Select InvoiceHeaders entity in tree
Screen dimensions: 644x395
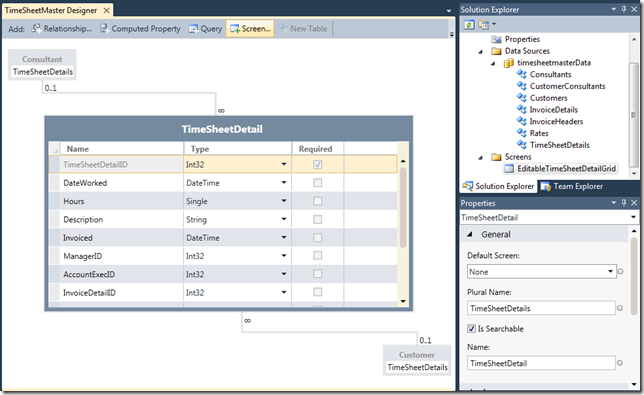tap(556, 122)
